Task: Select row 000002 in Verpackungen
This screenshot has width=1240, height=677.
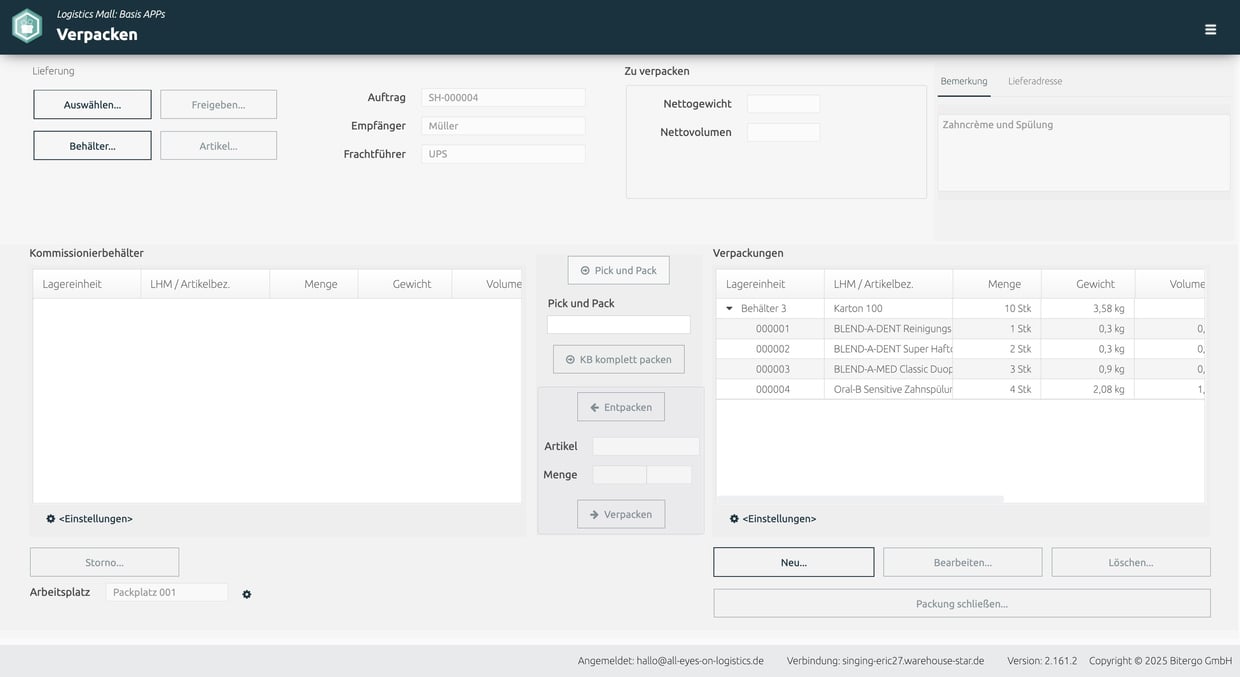Action: tap(960, 349)
